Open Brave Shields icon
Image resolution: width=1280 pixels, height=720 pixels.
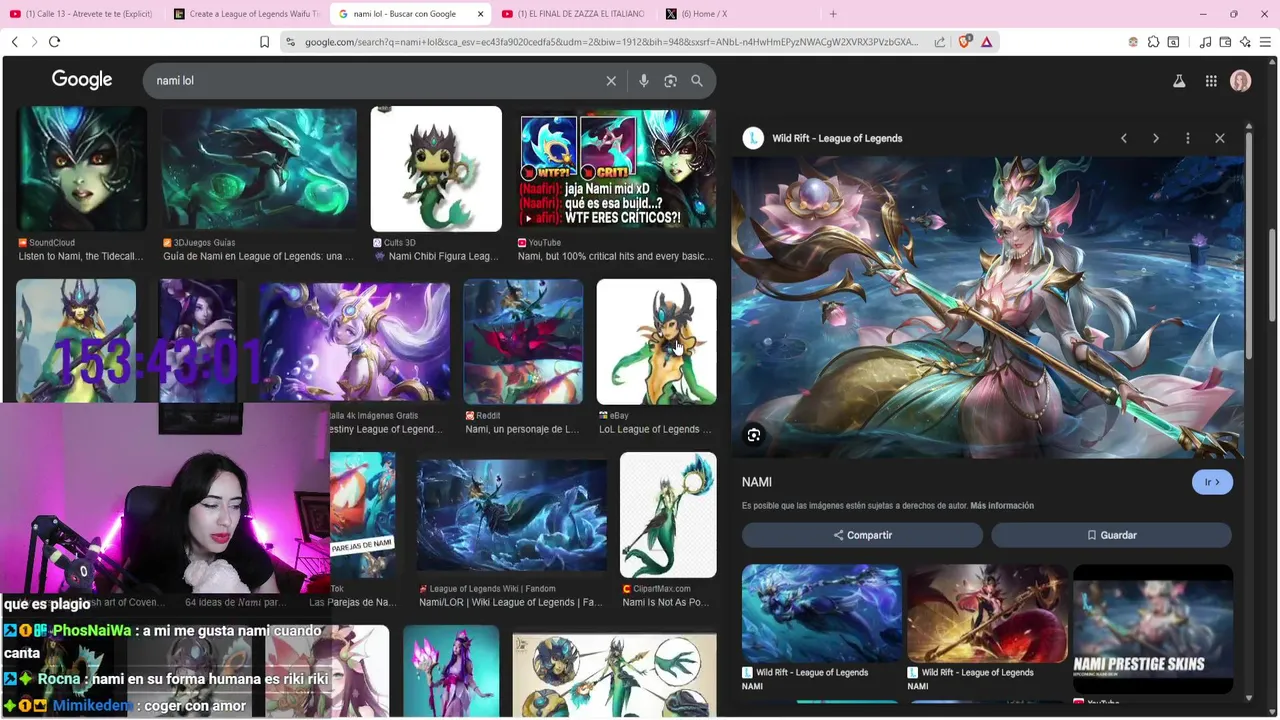coord(964,42)
